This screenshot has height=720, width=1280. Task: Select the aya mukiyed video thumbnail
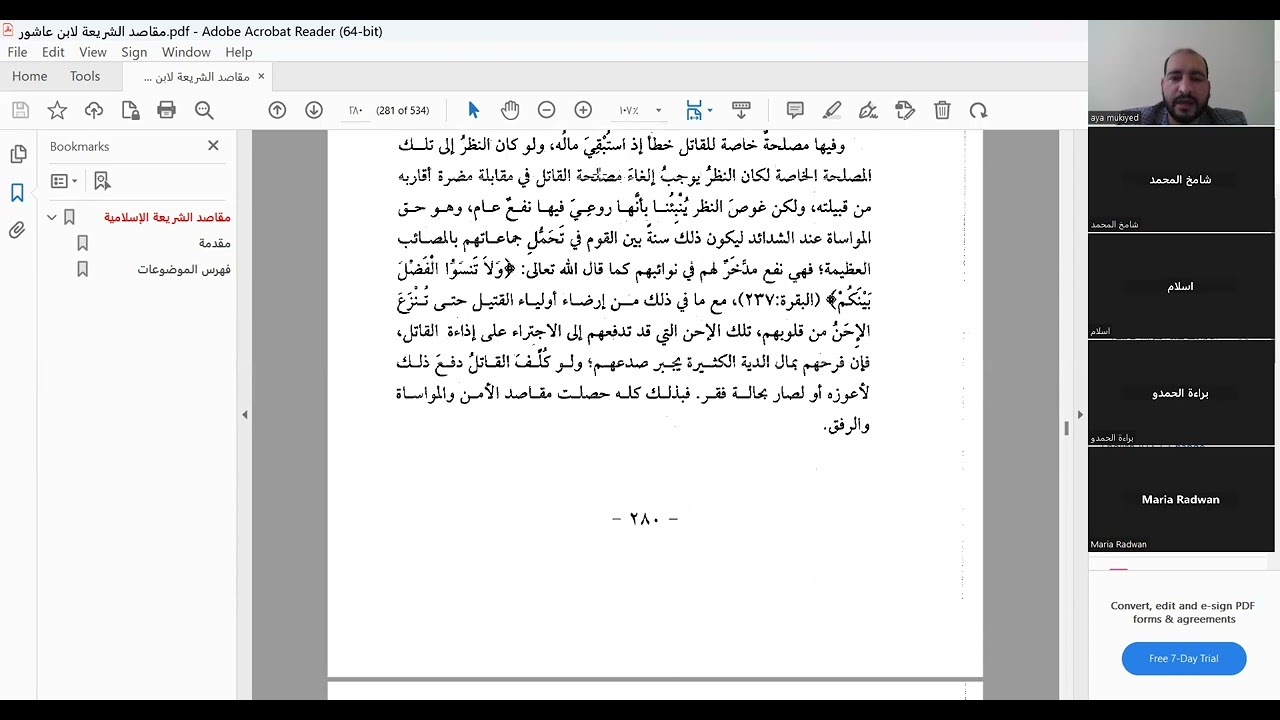(1182, 72)
